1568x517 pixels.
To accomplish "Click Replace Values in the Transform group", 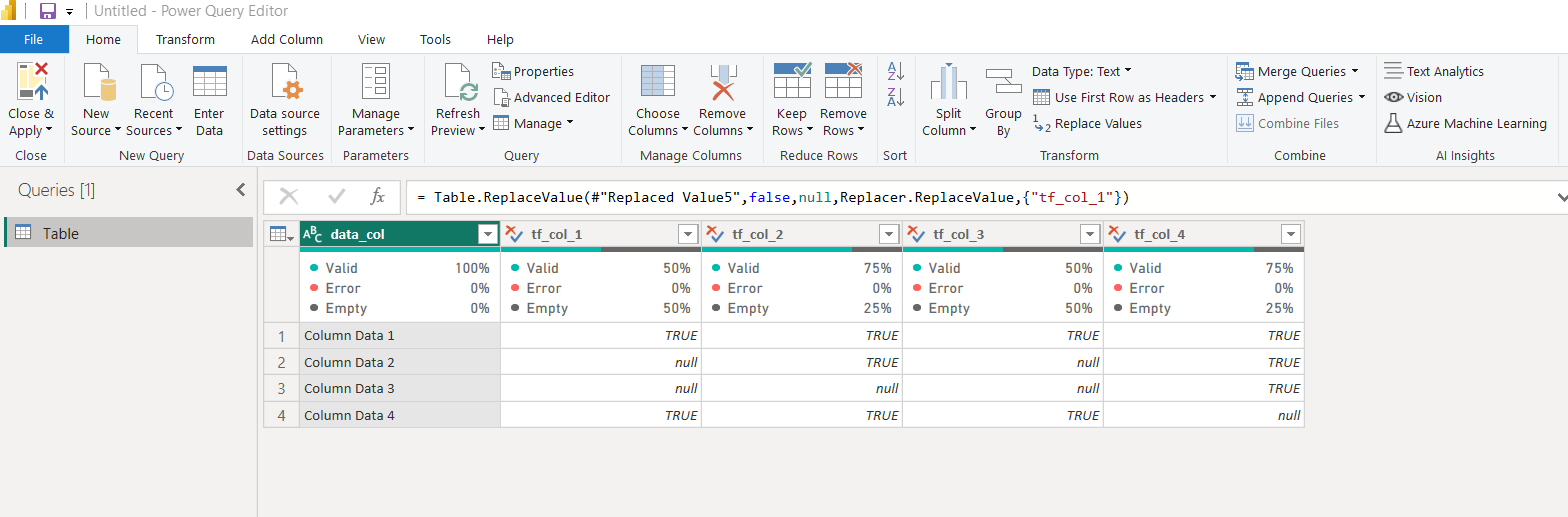I will pos(1087,123).
